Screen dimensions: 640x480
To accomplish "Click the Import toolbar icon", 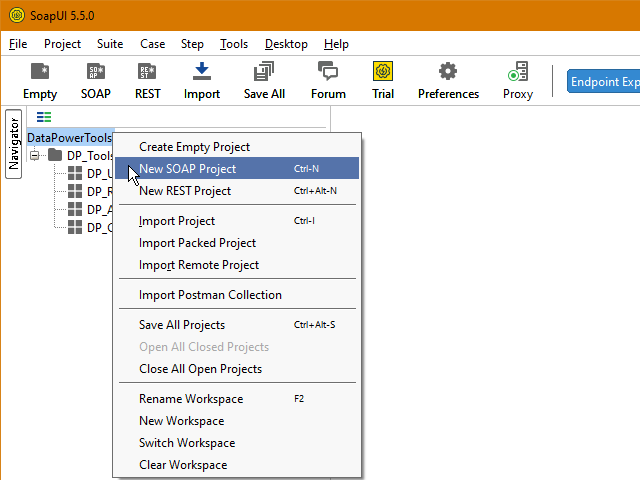I will [x=202, y=80].
